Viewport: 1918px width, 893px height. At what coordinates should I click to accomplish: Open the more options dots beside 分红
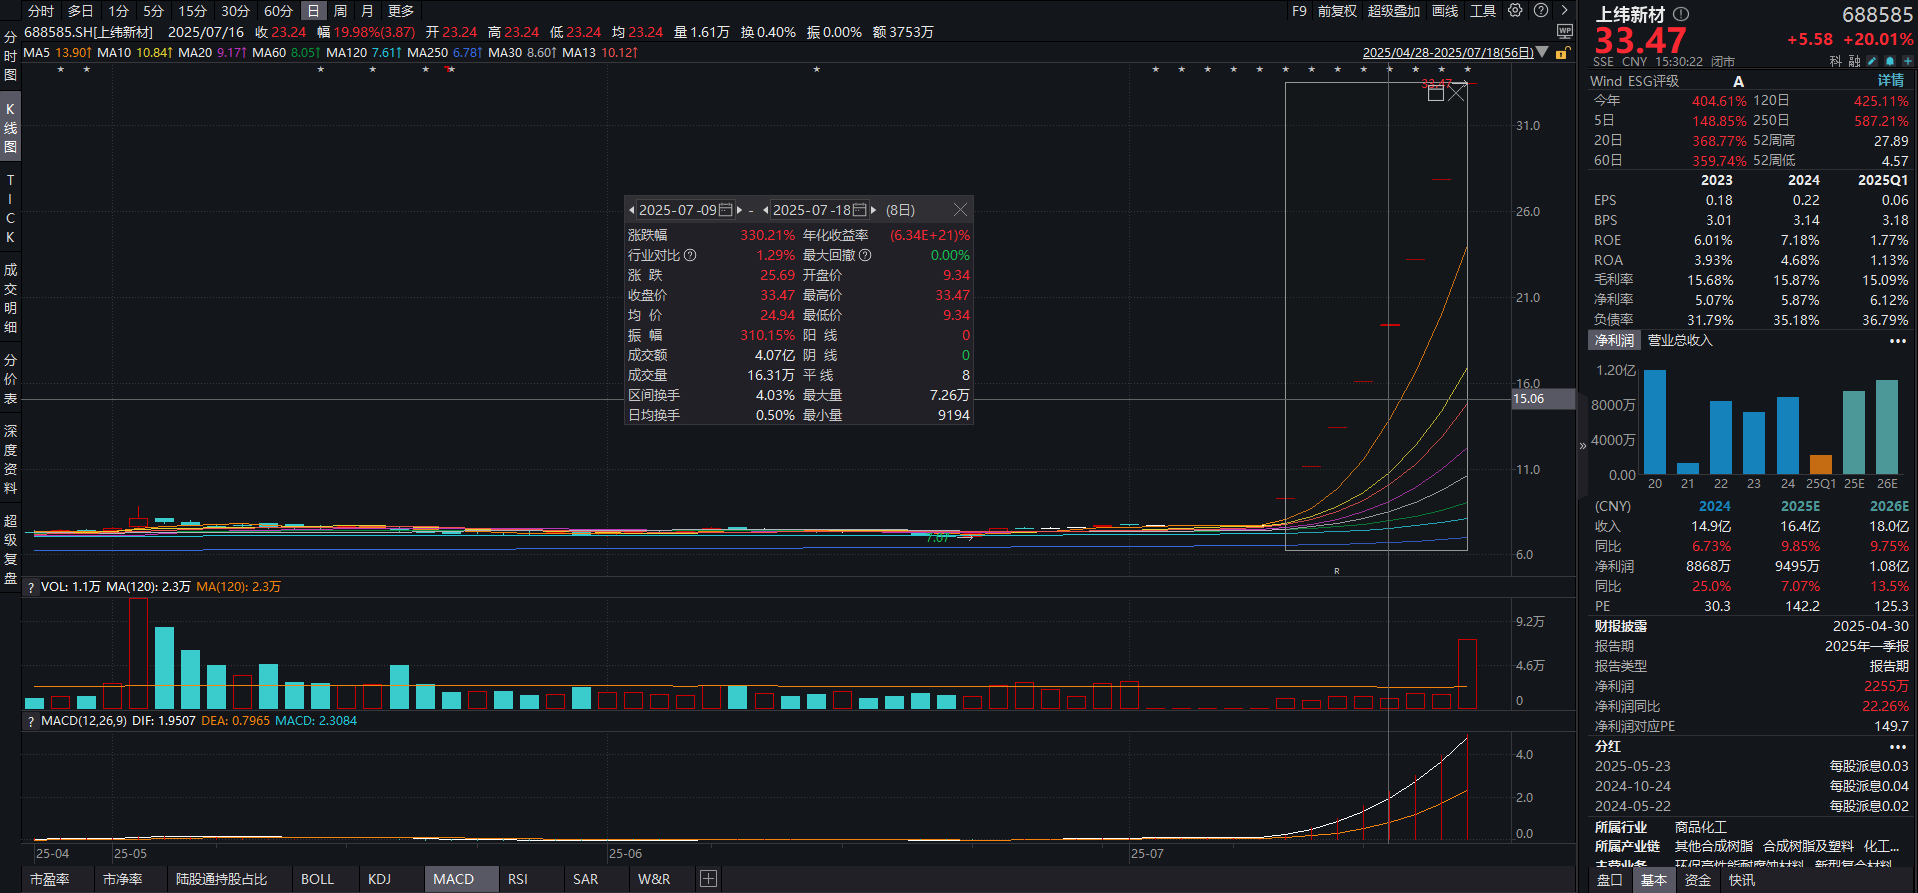(x=1898, y=747)
